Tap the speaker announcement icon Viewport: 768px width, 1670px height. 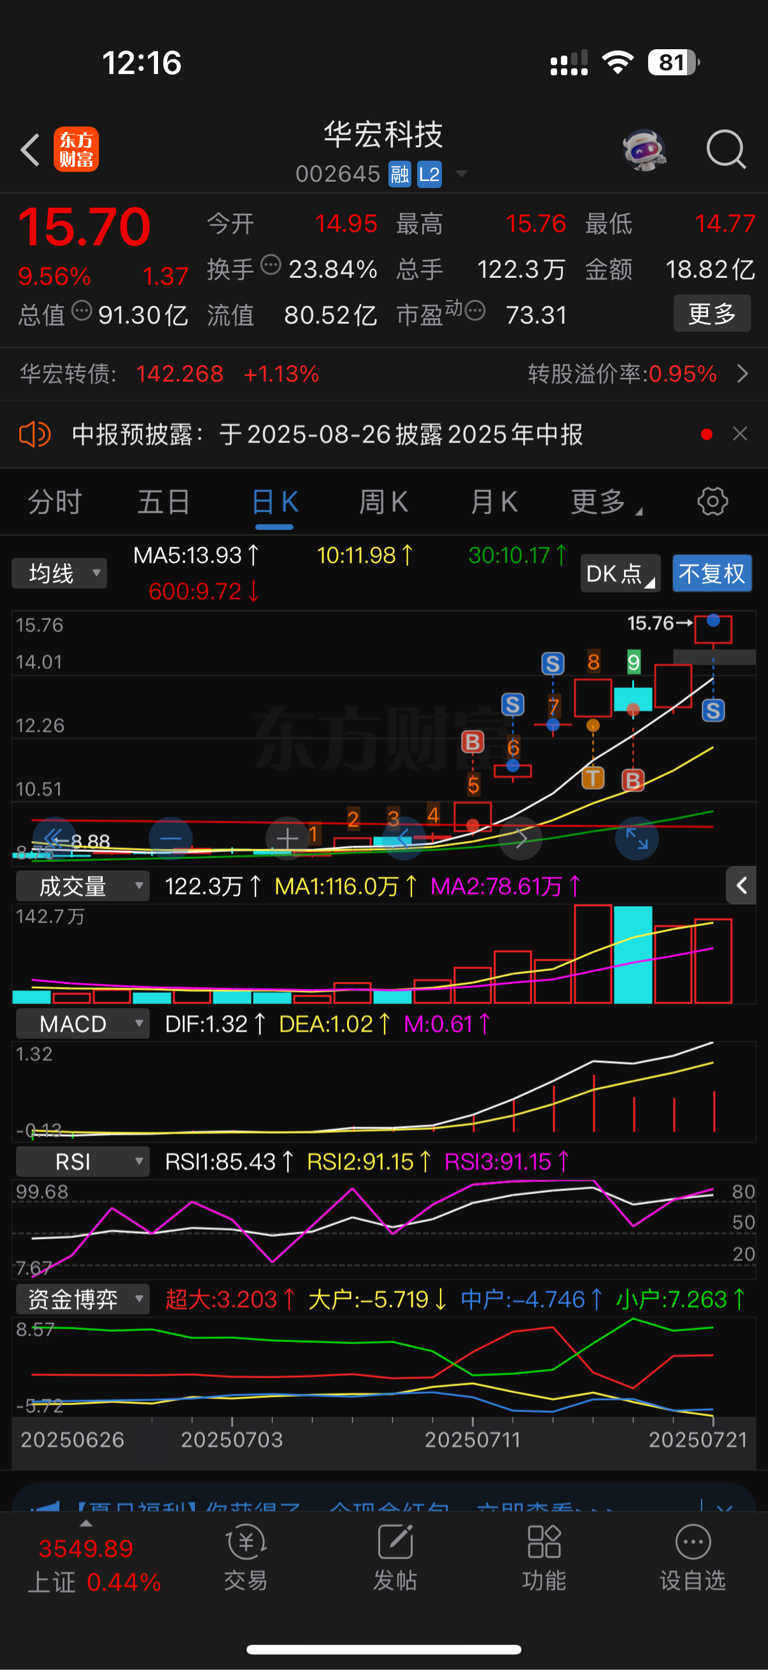(35, 434)
